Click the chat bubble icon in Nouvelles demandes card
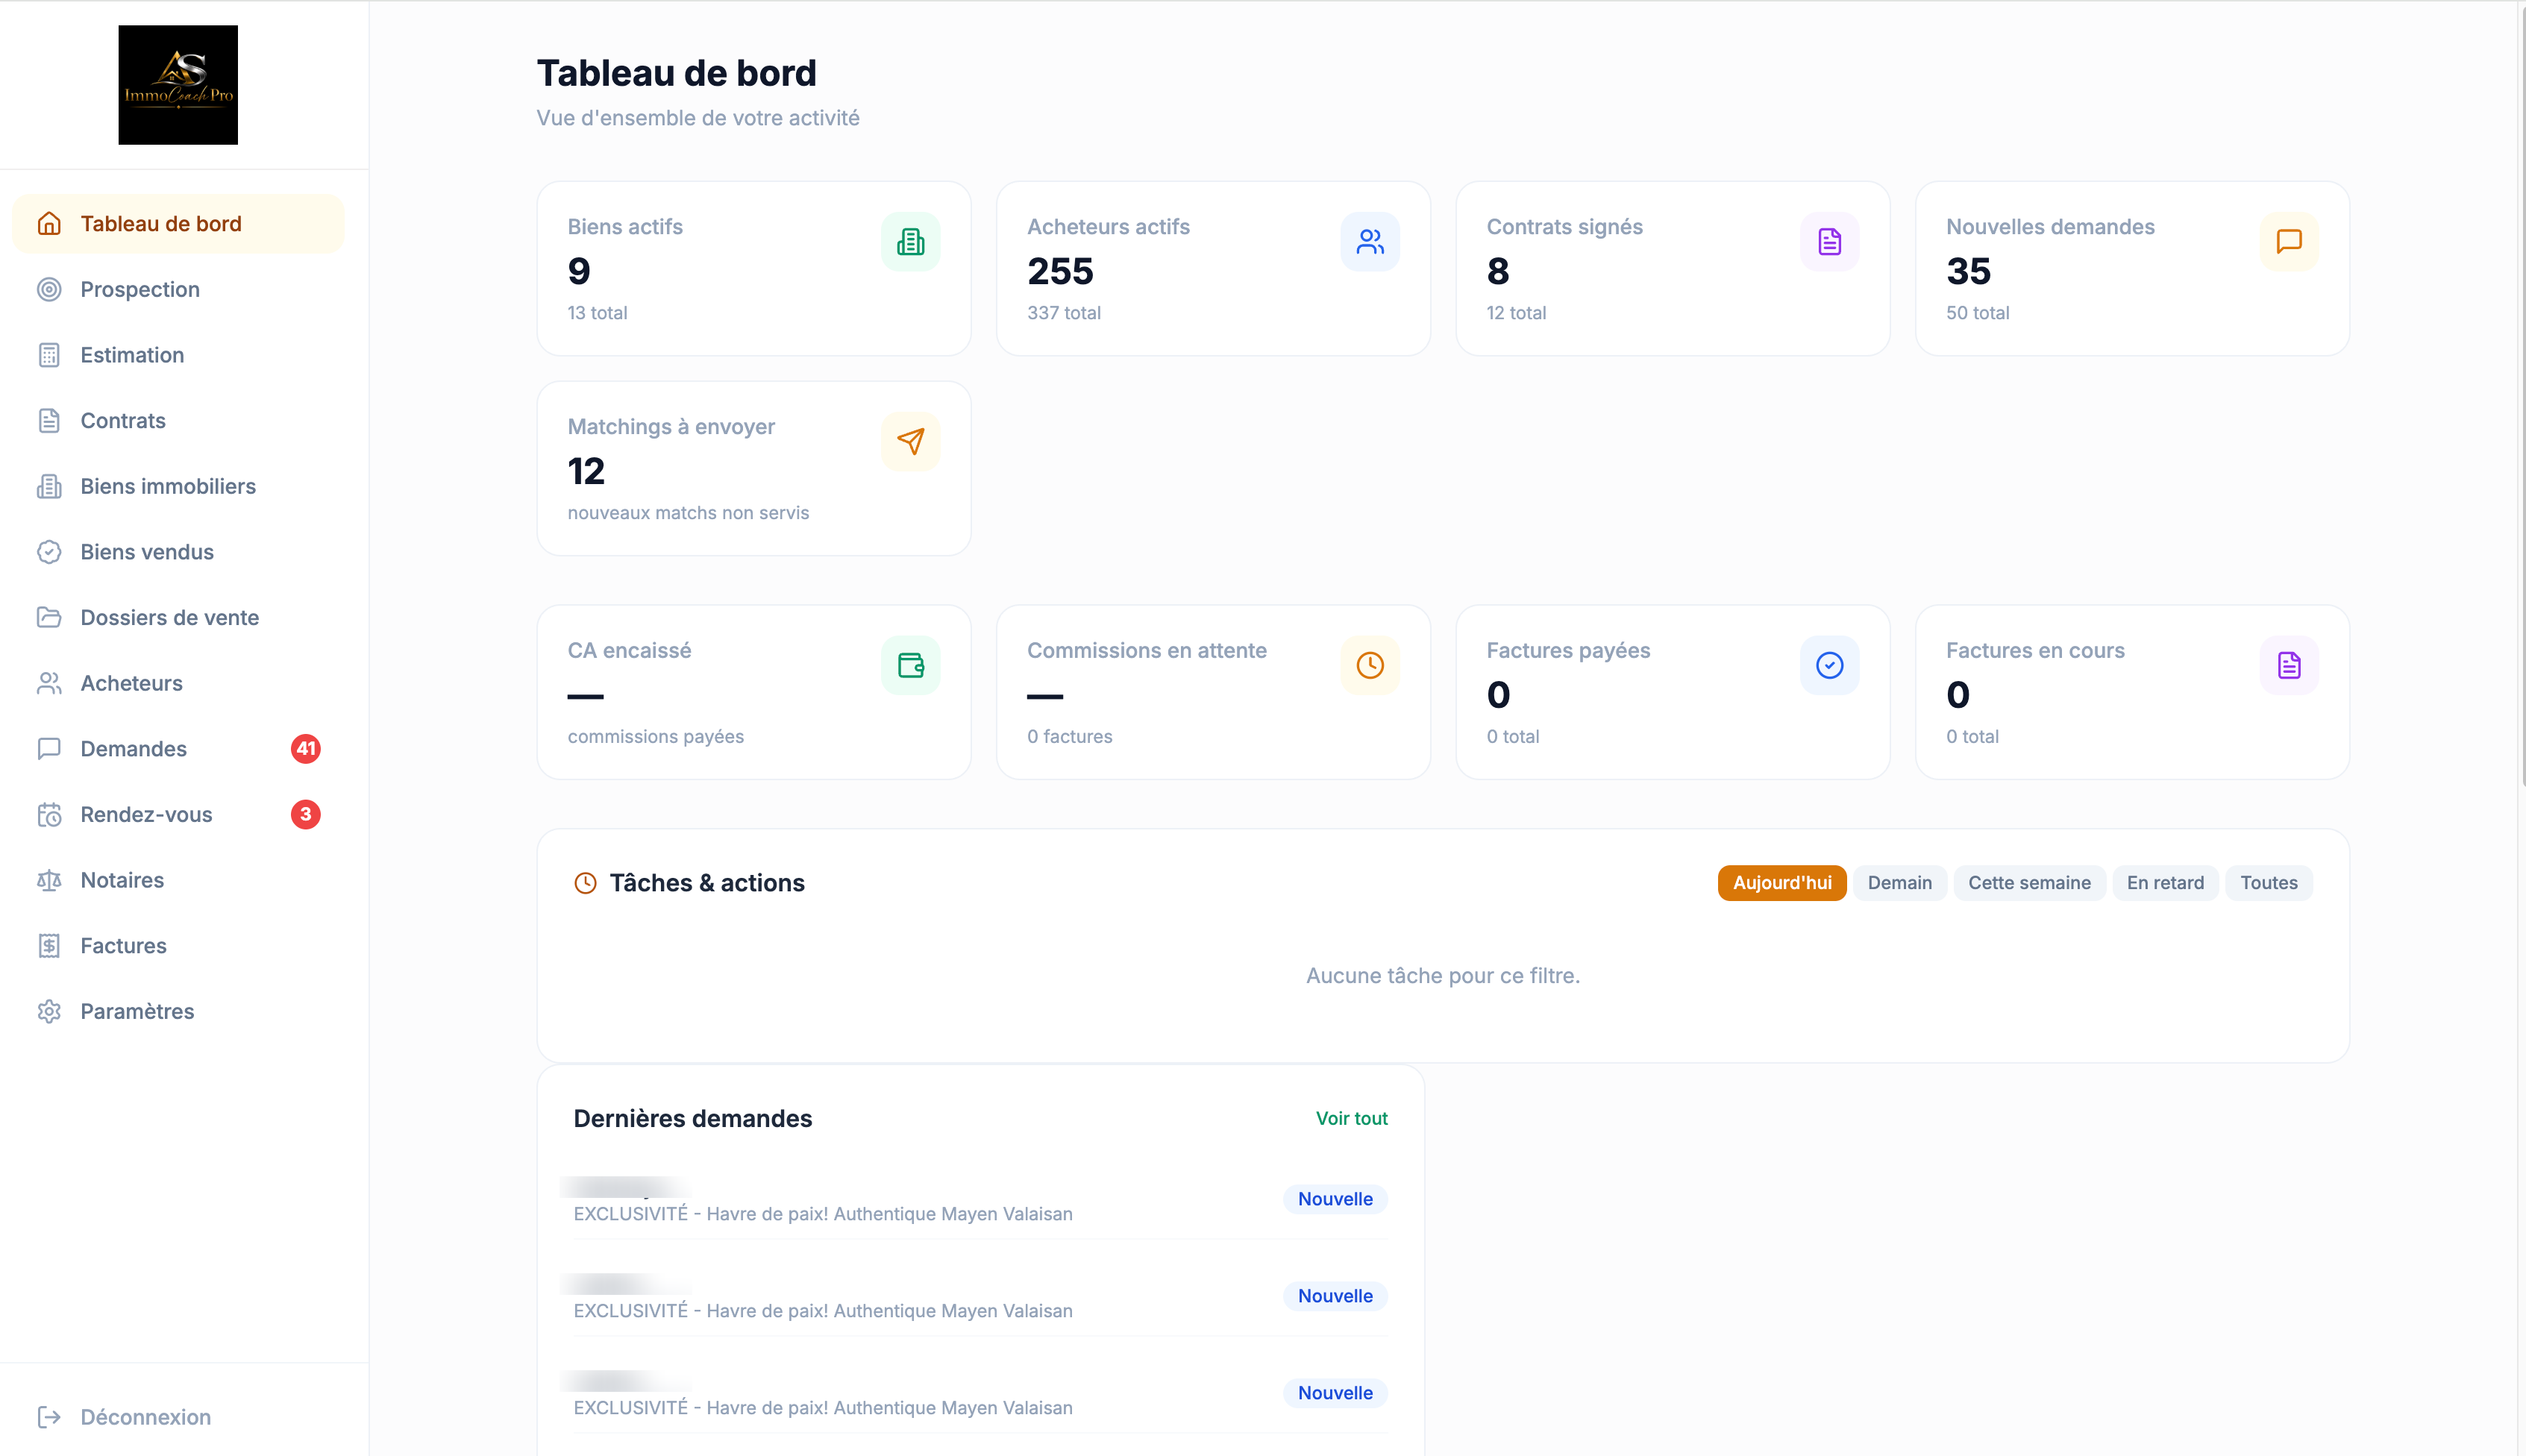The height and width of the screenshot is (1456, 2526). pos(2289,242)
